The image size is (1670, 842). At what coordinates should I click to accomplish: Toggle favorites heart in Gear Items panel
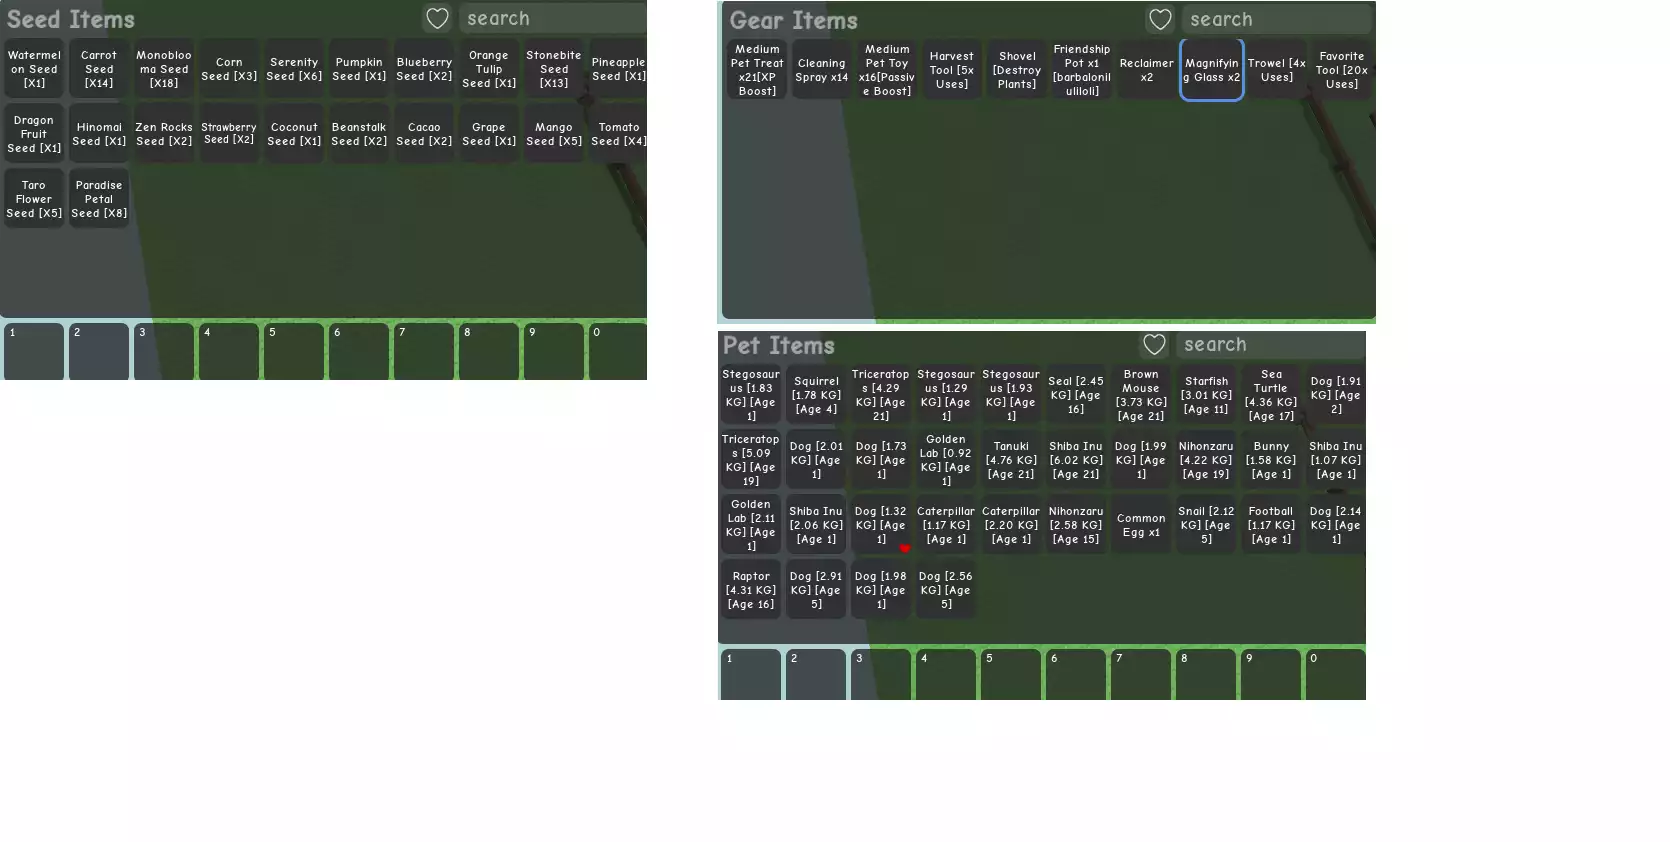(1160, 19)
